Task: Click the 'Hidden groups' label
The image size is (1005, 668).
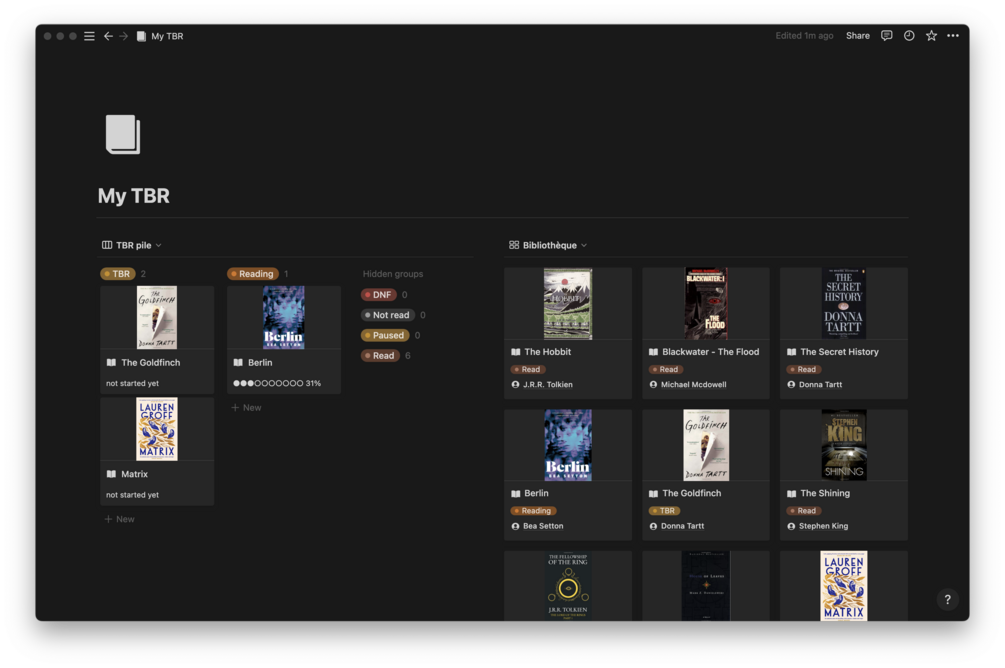Action: coord(393,274)
